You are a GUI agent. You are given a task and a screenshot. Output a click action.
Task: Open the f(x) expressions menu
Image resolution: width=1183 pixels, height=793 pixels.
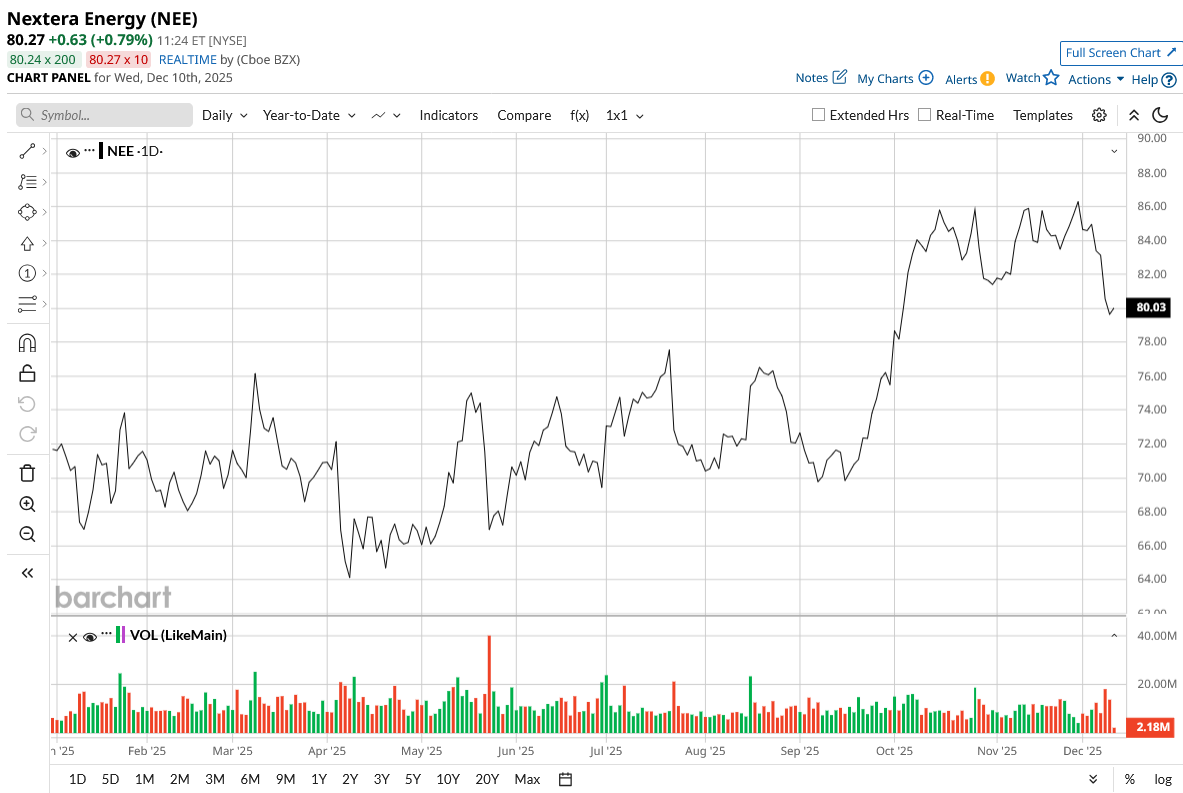coord(579,115)
